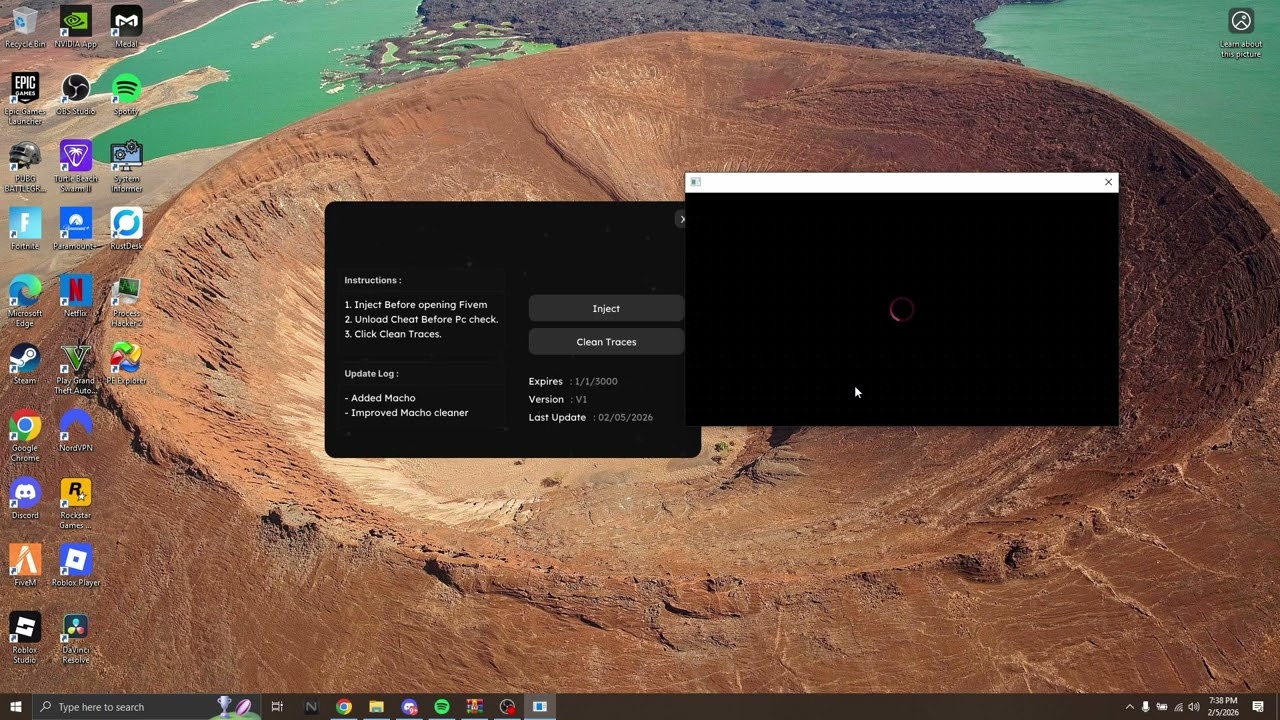
Task: Open the Recycle Bin desktop icon
Action: [x=25, y=27]
